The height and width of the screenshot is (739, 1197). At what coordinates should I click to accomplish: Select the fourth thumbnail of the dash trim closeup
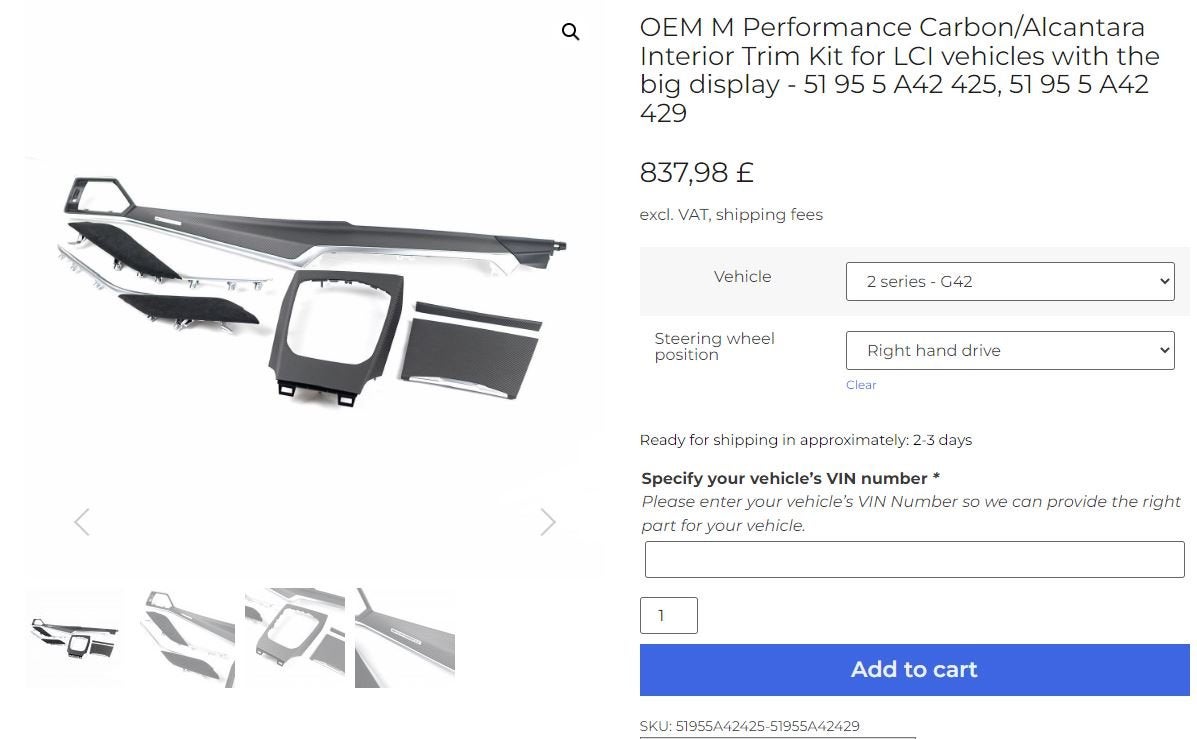[x=405, y=637]
